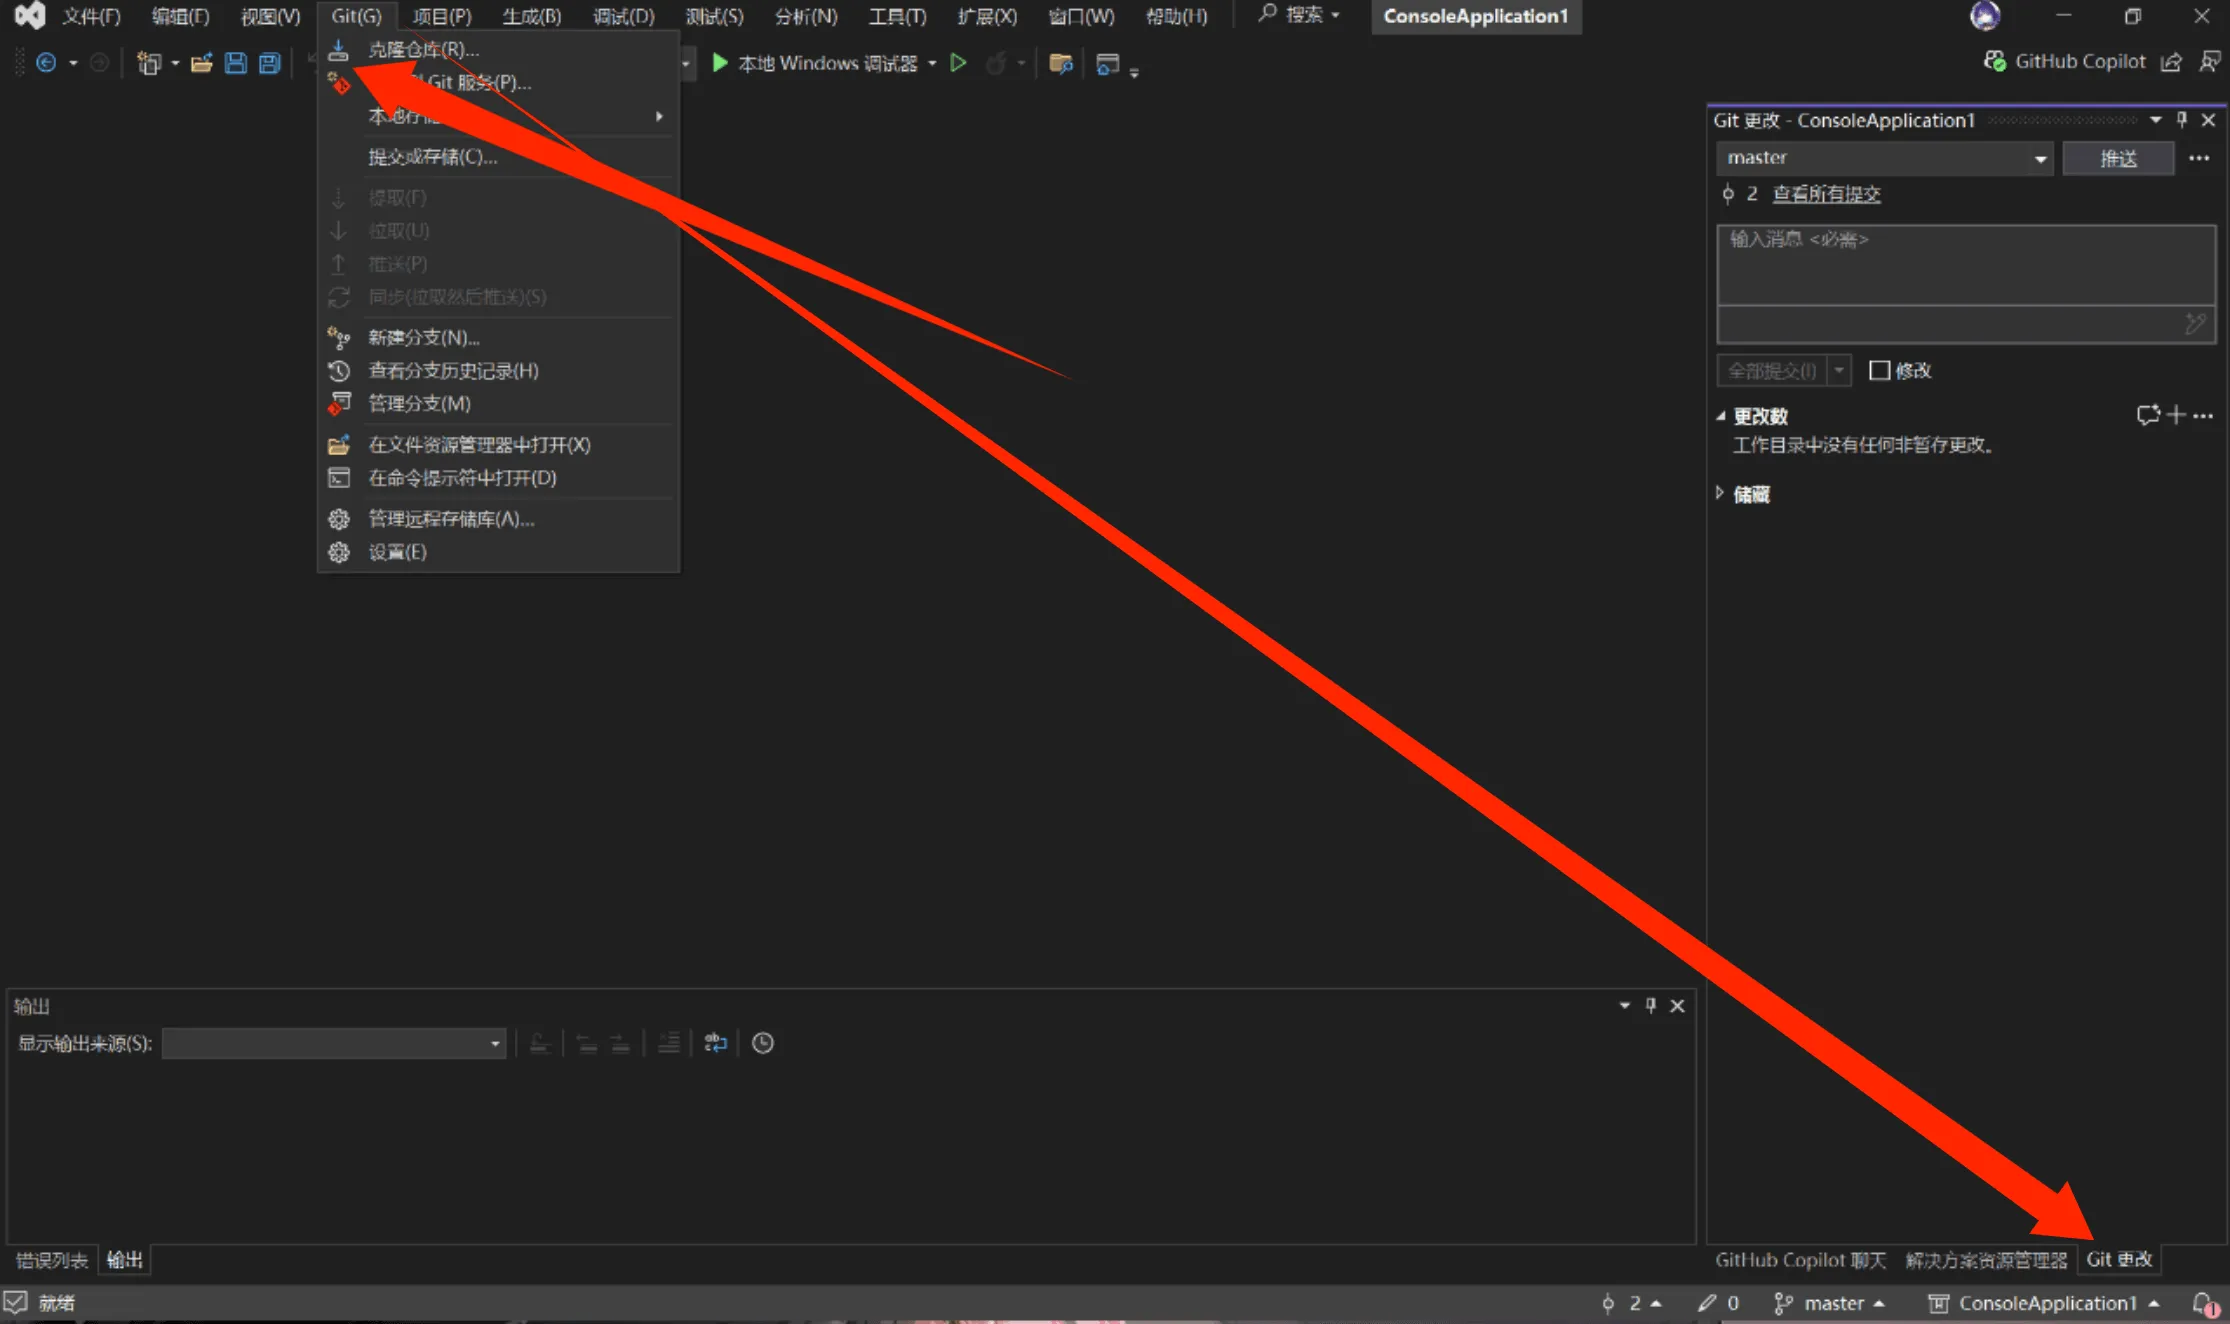Toggle word wrap icon in Output panel

(x=715, y=1043)
